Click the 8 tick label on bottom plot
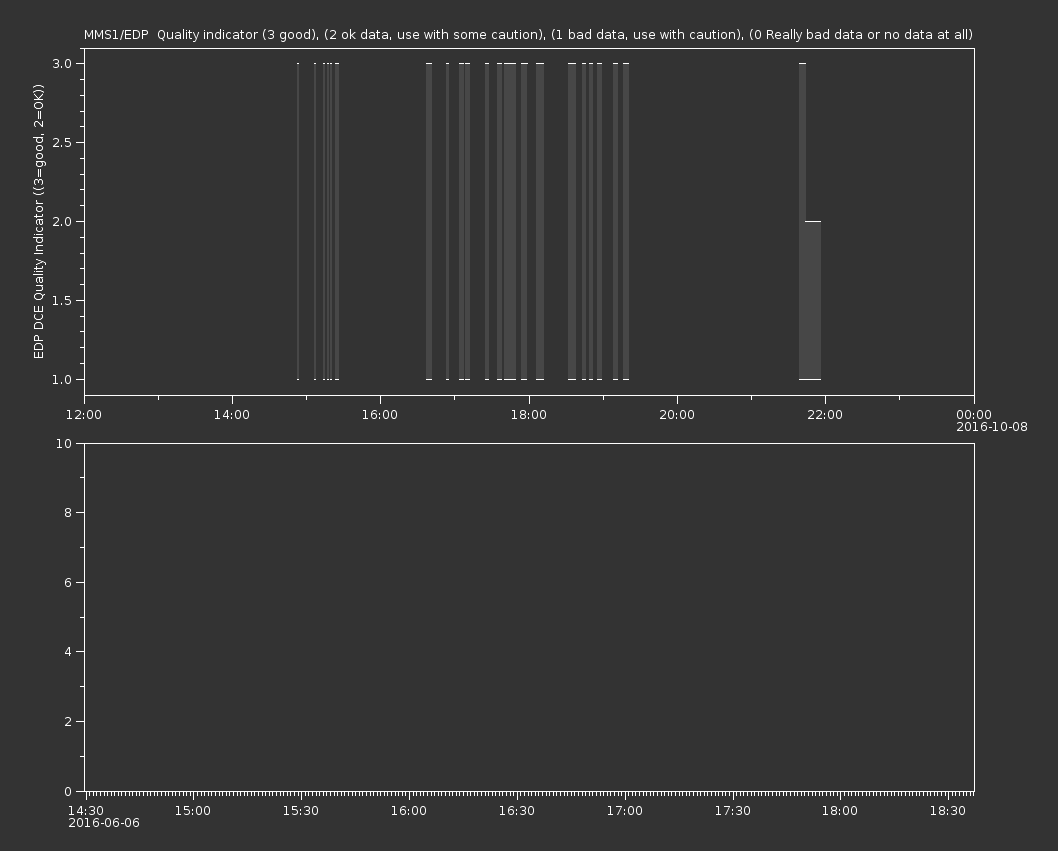 point(68,513)
